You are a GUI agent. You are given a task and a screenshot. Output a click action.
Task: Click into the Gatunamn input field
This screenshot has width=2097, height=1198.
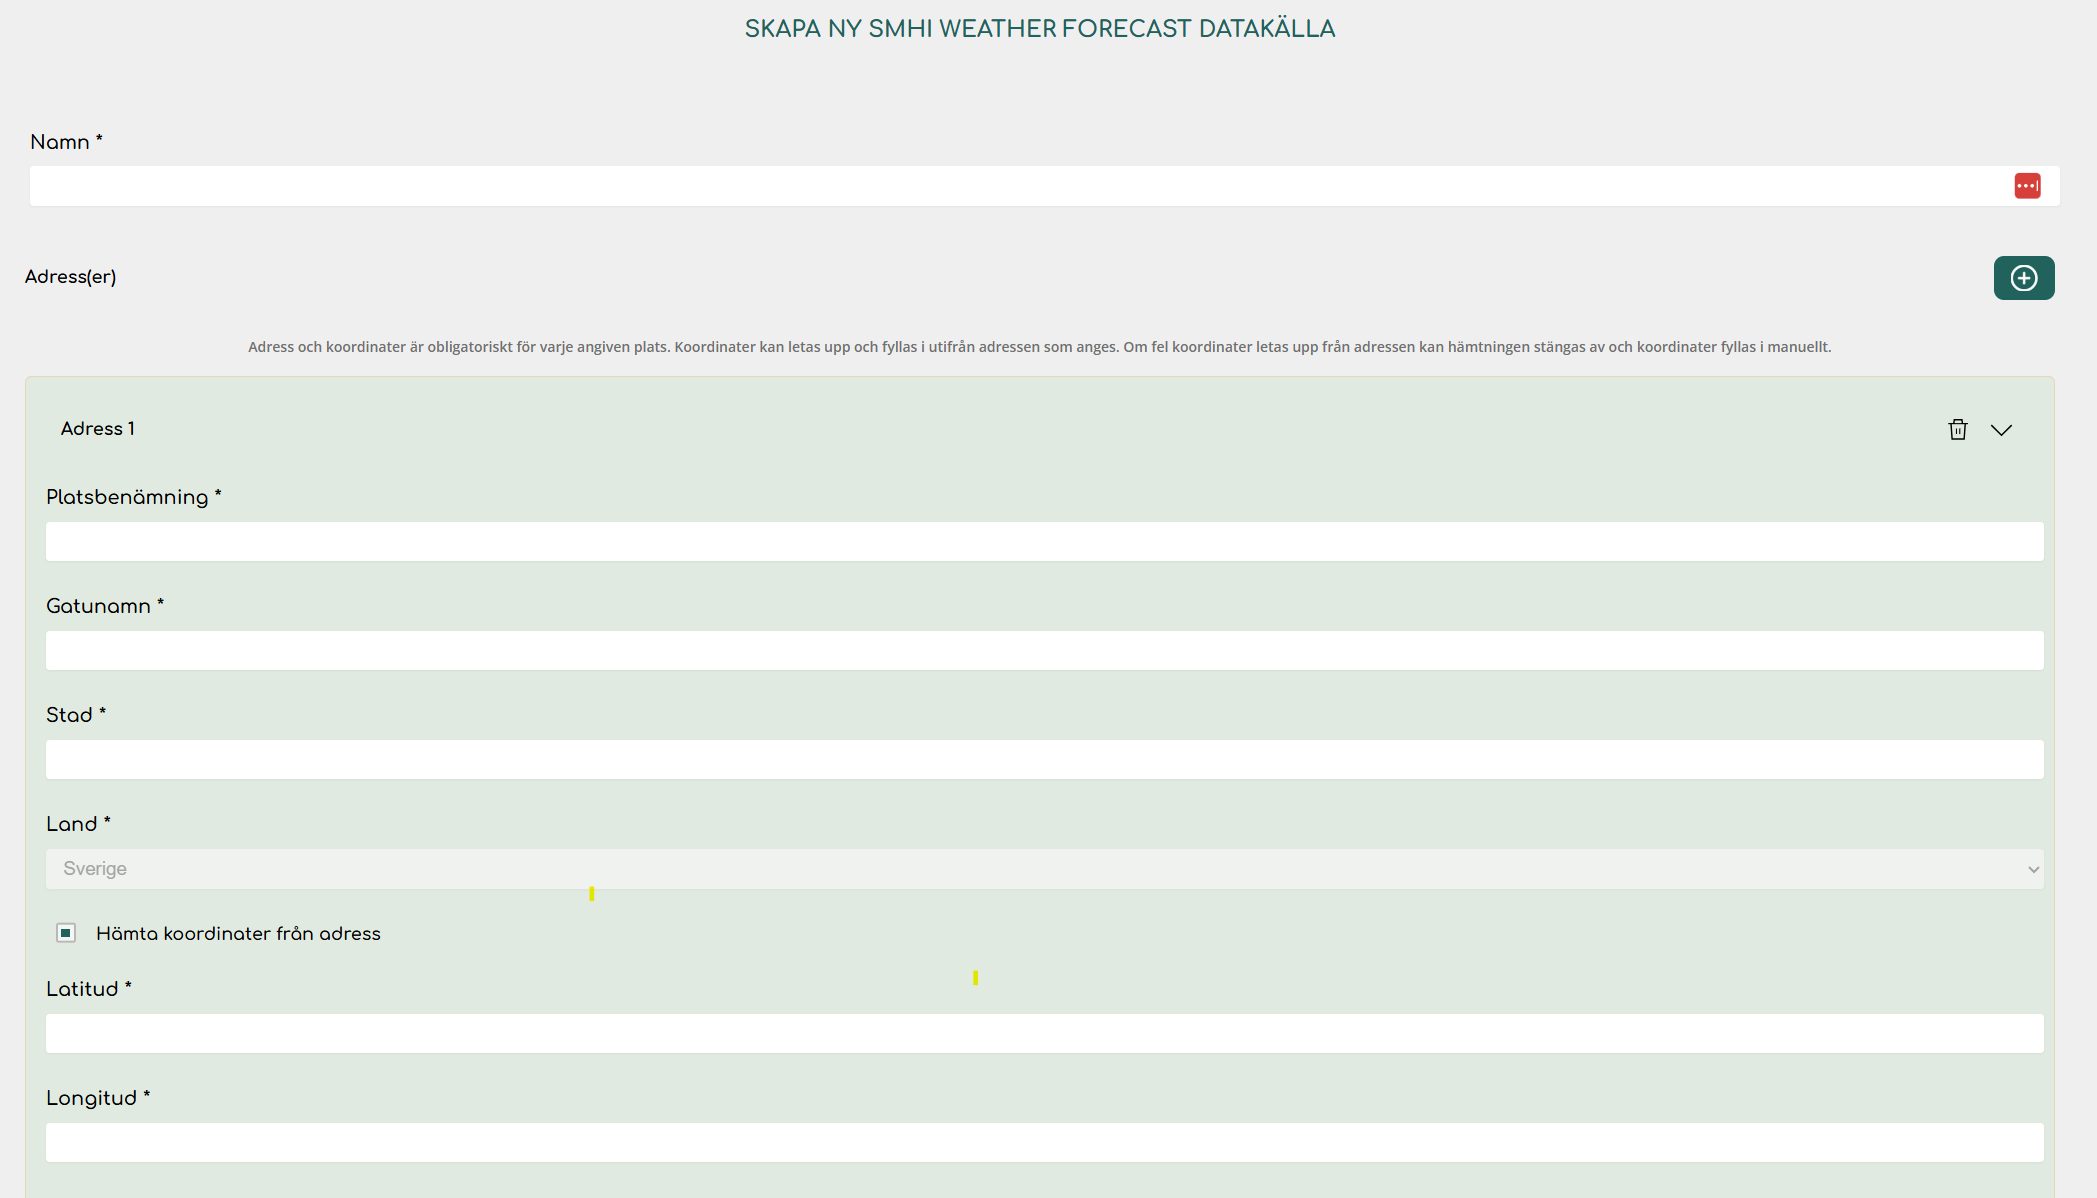coord(1044,650)
